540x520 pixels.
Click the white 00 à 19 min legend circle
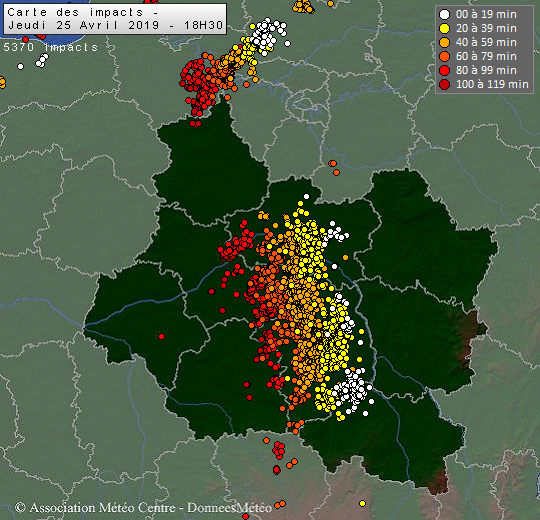[x=445, y=14]
